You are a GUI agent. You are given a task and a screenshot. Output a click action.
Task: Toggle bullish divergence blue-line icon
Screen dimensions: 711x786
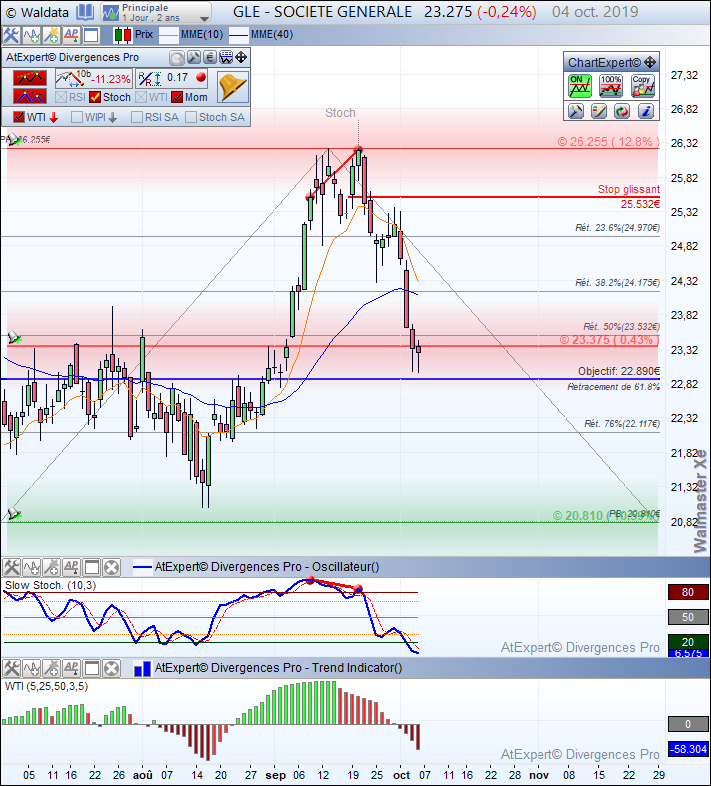(x=30, y=96)
